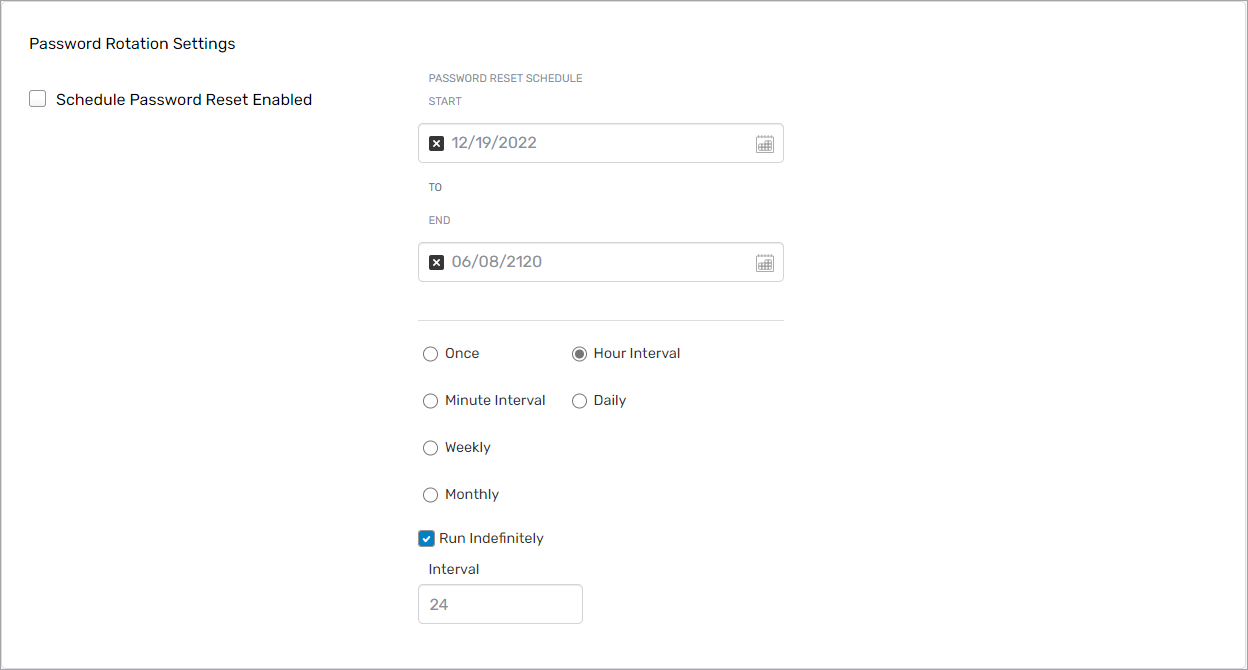Clear the end date 06/08/2120

click(436, 262)
